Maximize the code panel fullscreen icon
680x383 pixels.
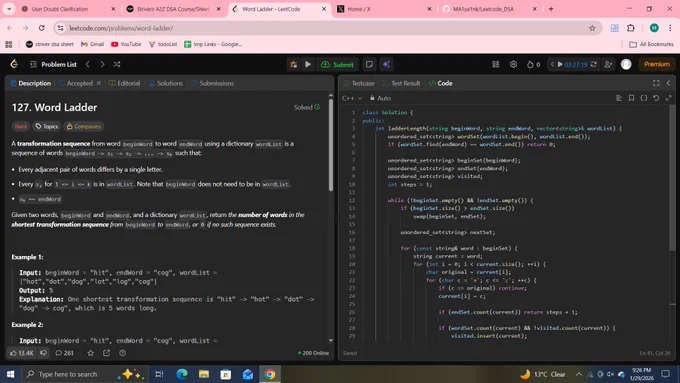tap(656, 83)
